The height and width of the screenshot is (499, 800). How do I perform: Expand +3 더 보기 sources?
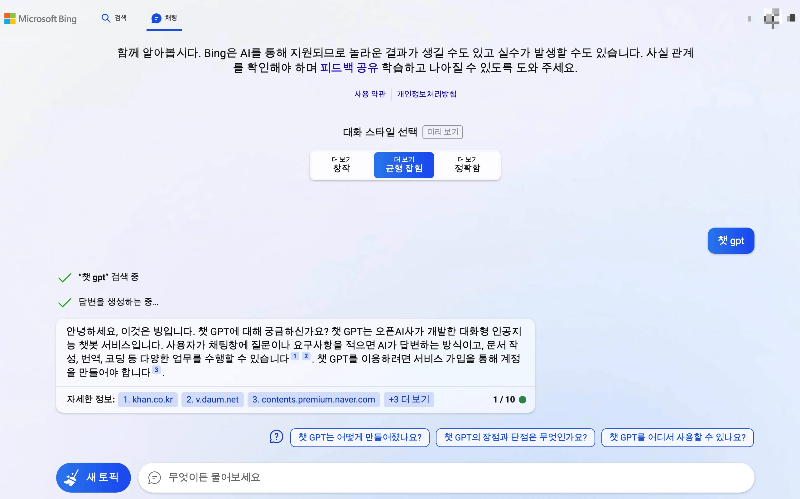(409, 400)
